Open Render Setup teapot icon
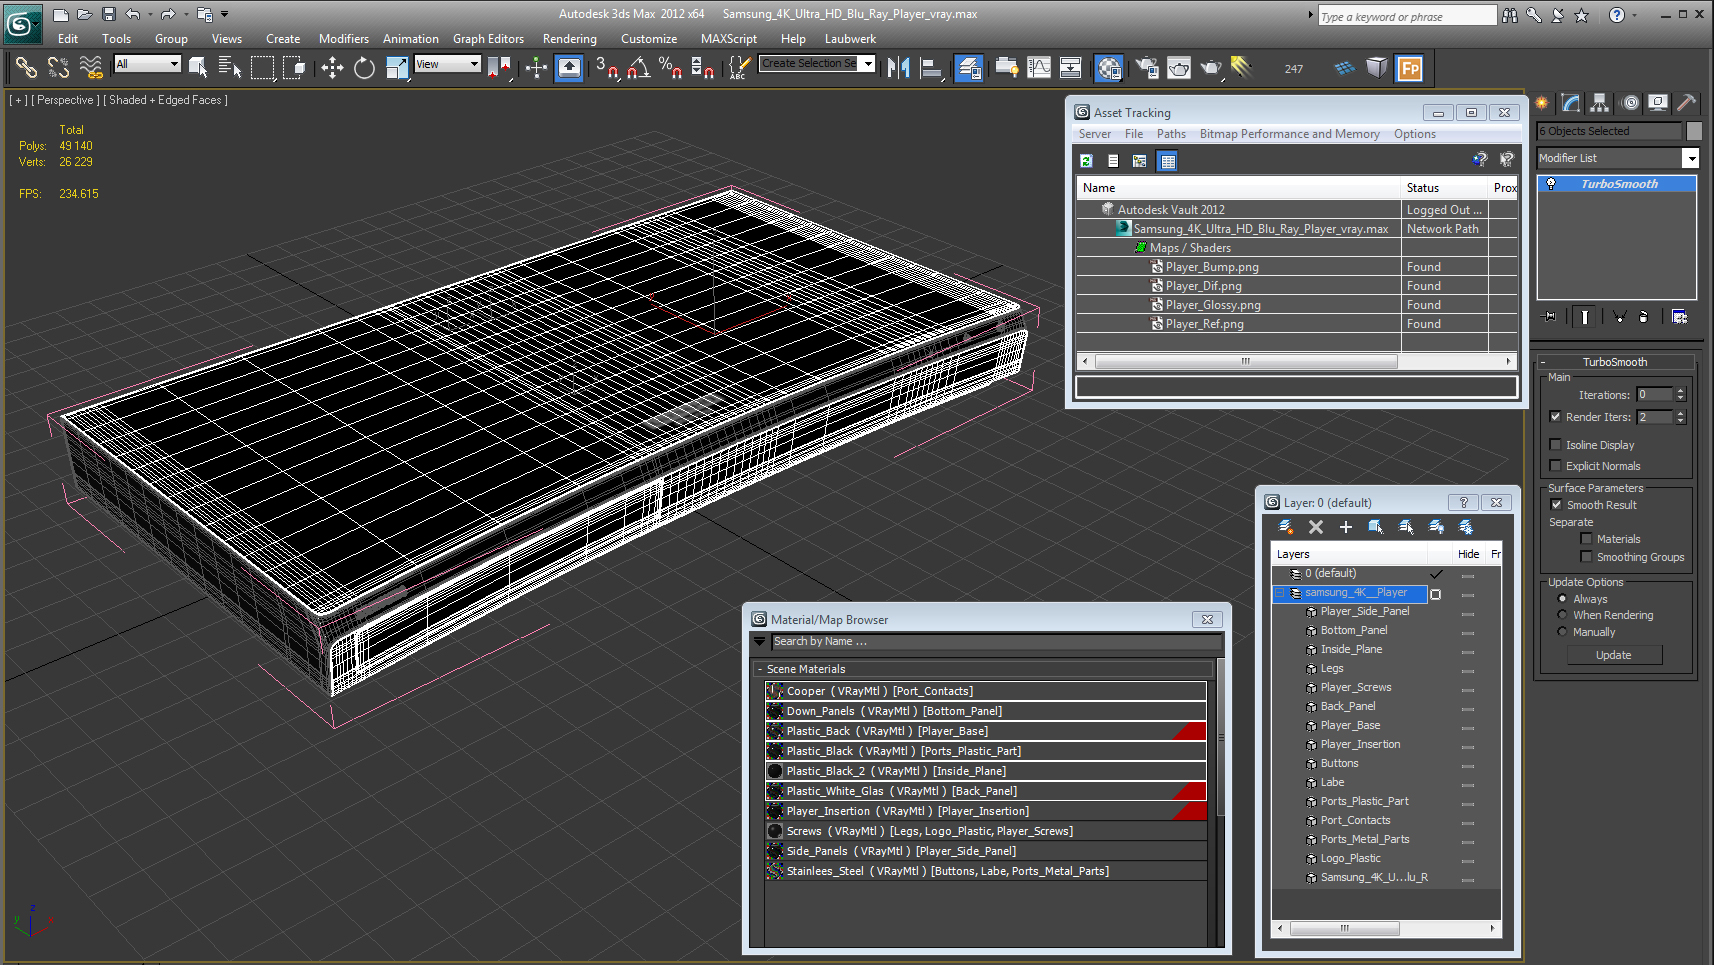The width and height of the screenshot is (1714, 965). [x=1147, y=67]
